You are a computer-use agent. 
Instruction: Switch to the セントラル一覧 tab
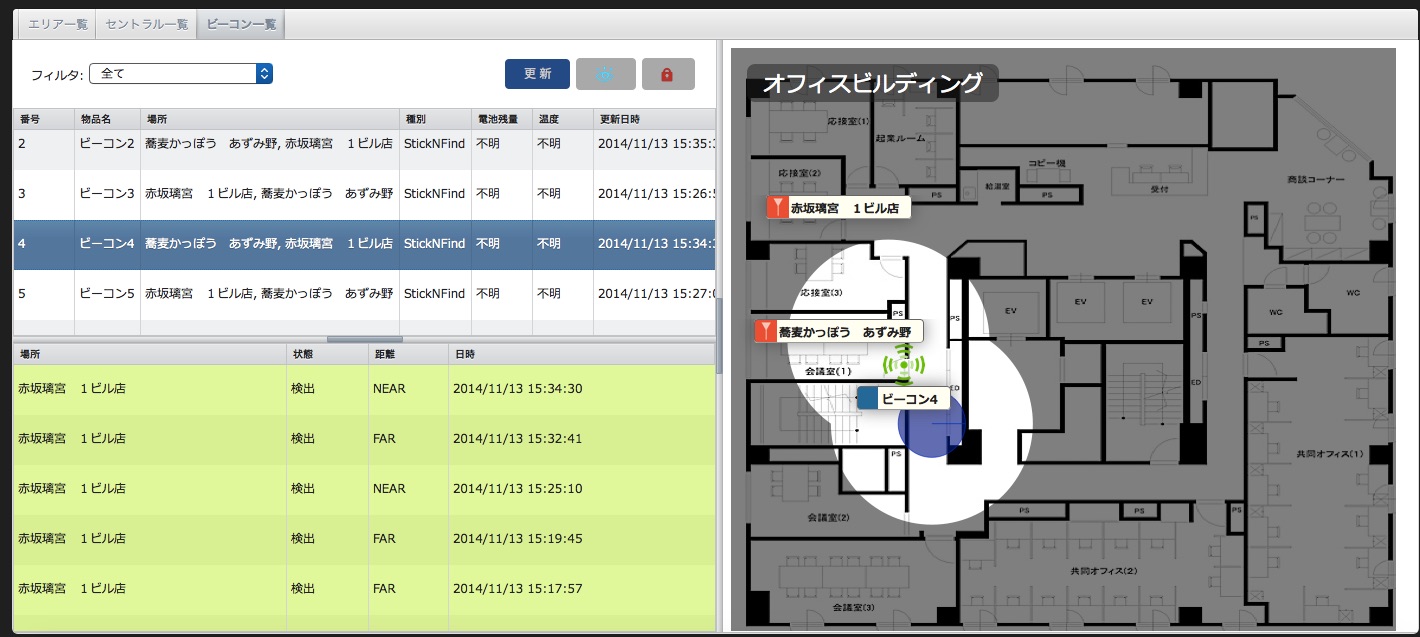146,23
